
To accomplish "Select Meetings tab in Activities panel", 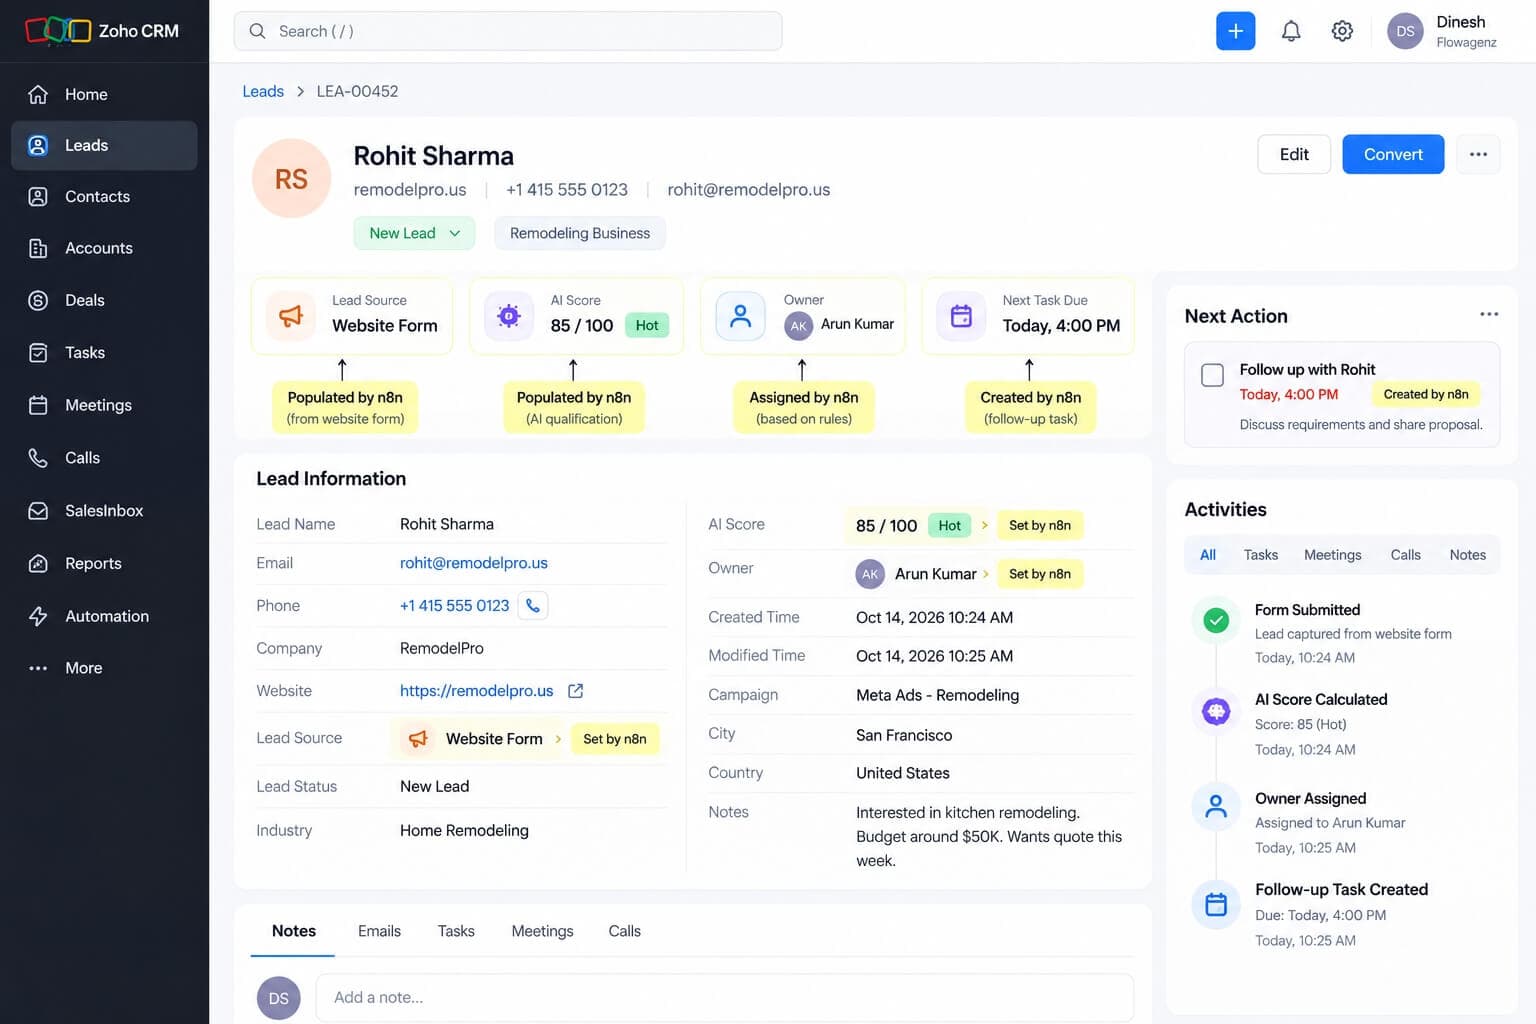I will pyautogui.click(x=1332, y=555).
